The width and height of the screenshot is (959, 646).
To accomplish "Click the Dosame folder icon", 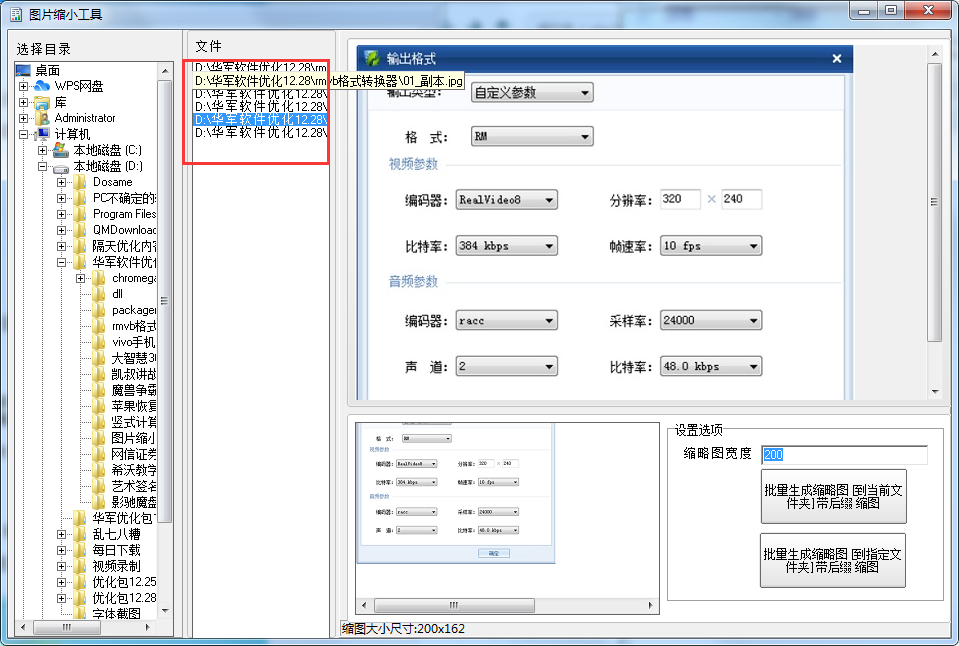I will pos(80,182).
